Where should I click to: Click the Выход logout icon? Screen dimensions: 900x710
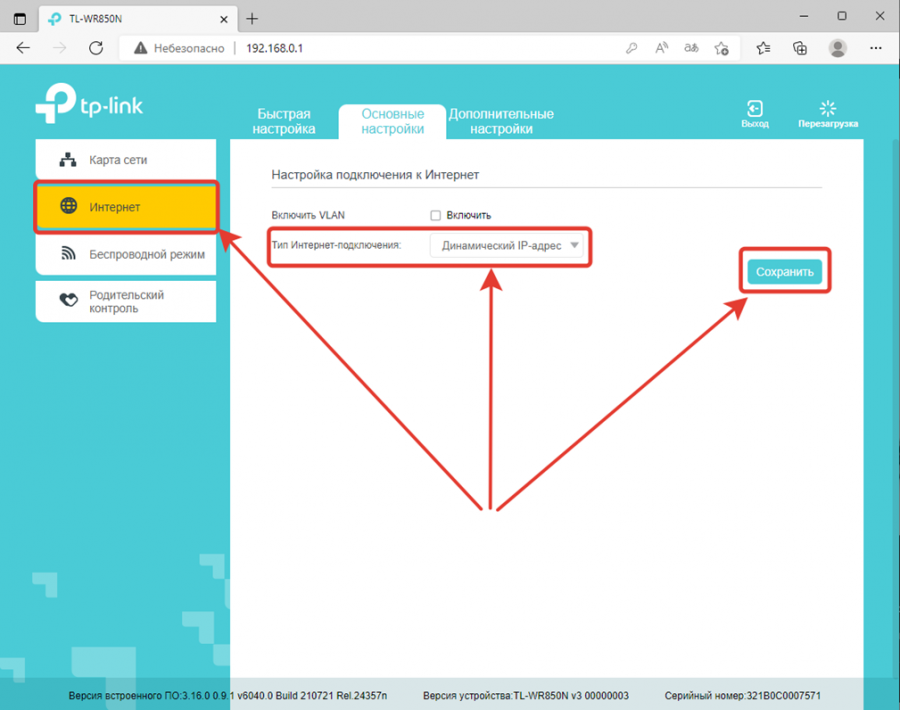[x=755, y=109]
